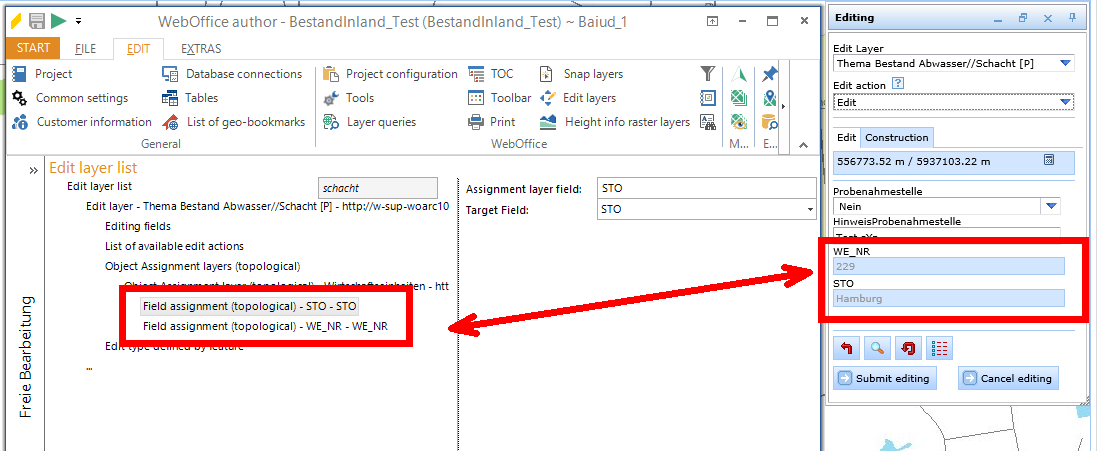
Task: Click the Assignment layer field input
Action: [705, 188]
